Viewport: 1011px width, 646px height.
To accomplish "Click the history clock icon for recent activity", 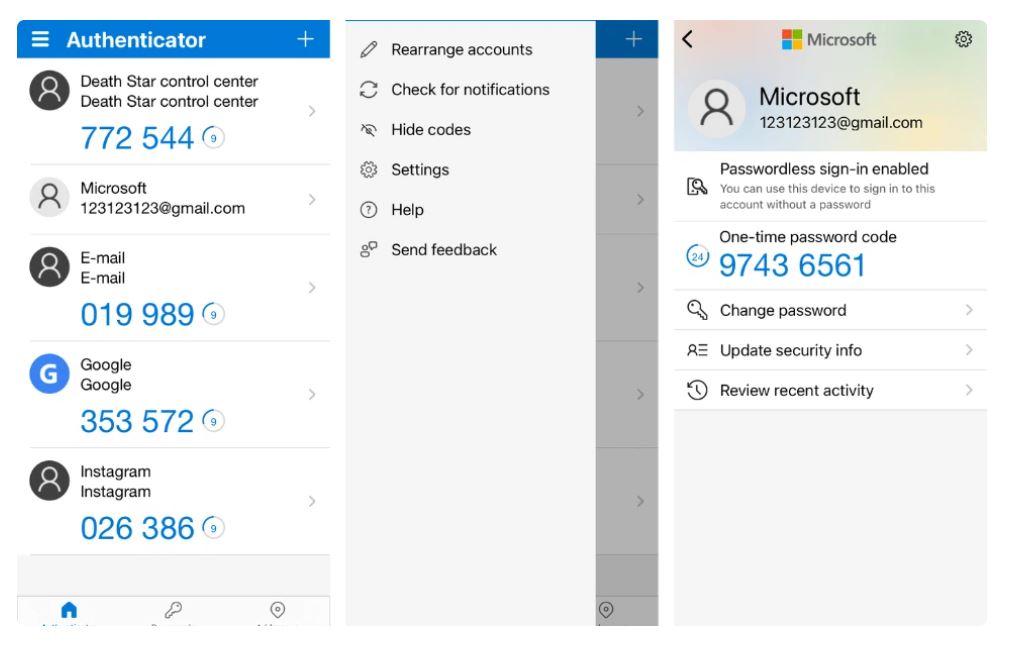I will tap(697, 390).
